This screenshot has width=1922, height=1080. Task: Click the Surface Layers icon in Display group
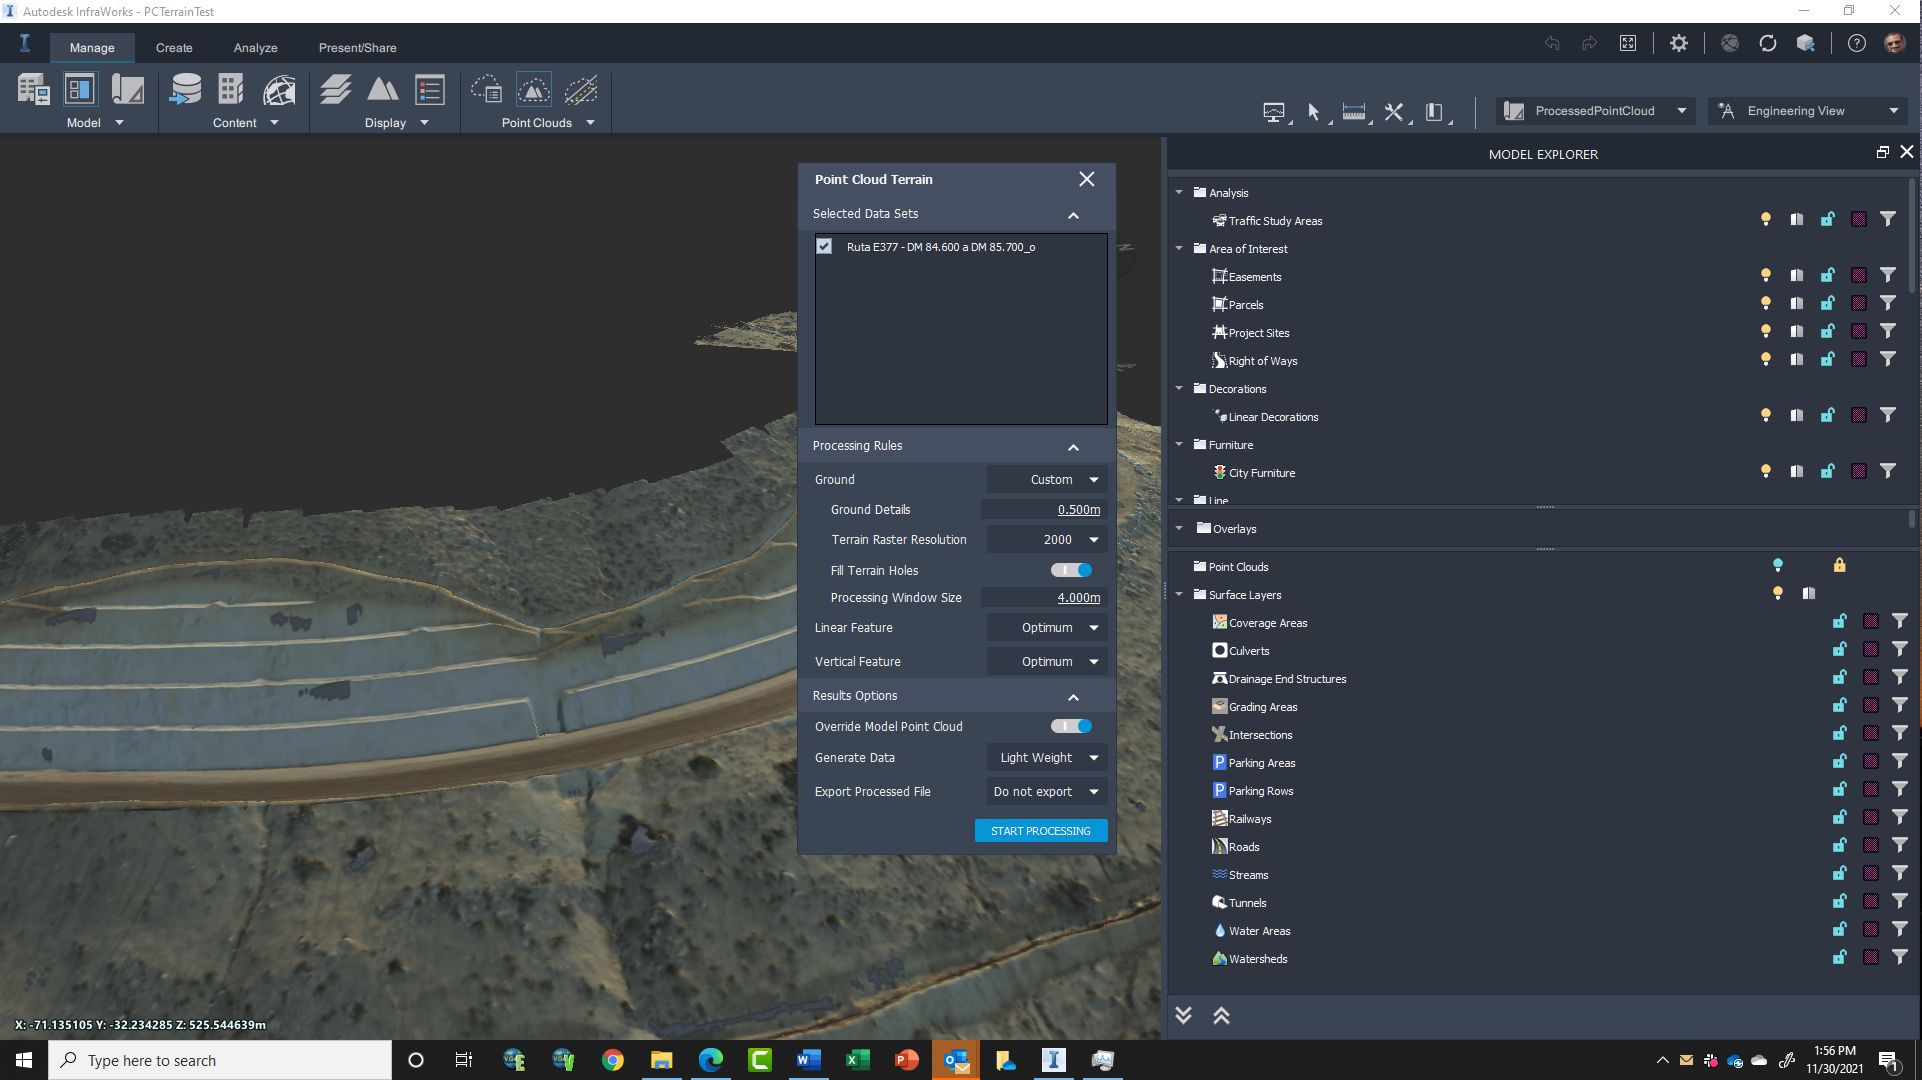(335, 89)
